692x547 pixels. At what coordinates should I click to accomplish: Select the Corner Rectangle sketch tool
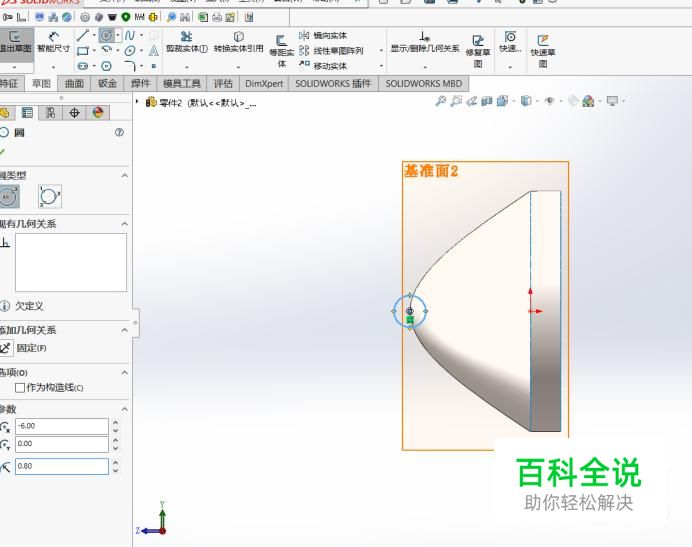pyautogui.click(x=83, y=51)
